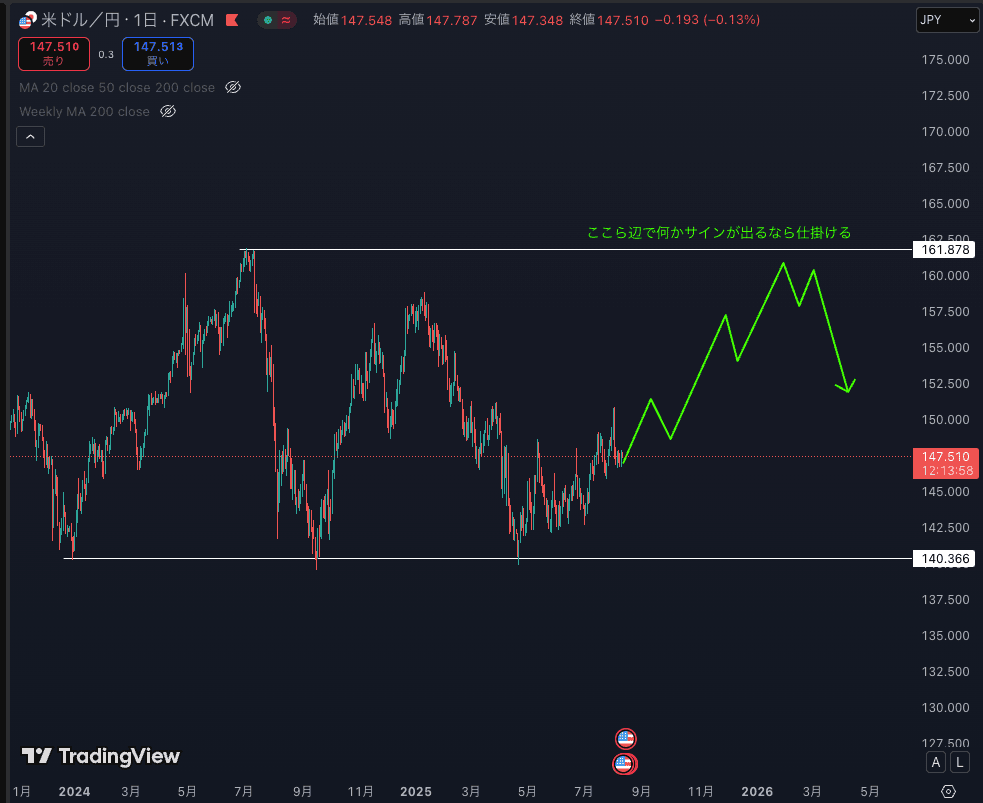Click the market status indicator pill
The width and height of the screenshot is (983, 803).
coord(276,20)
